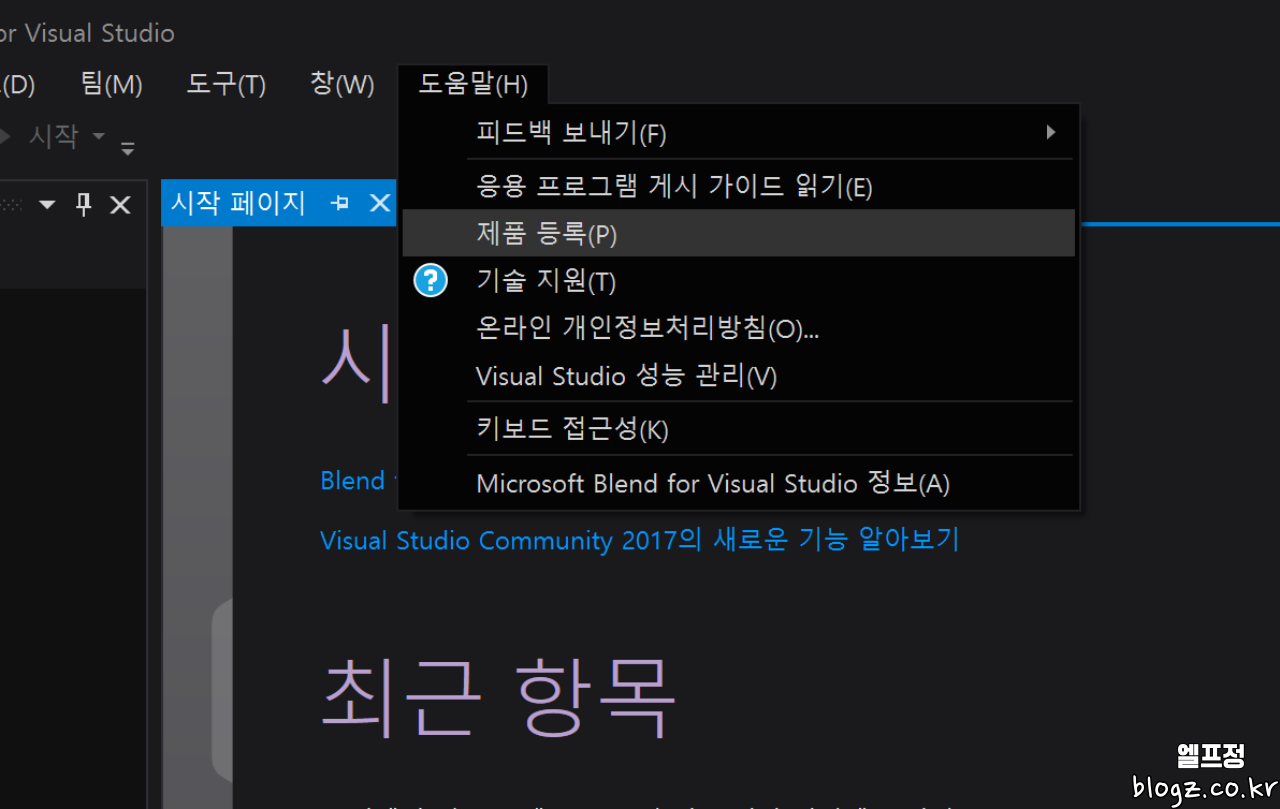Open Visual Studio Community 2017 새로운 기능 link
Screen dimensions: 1280x809
pyautogui.click(x=639, y=540)
